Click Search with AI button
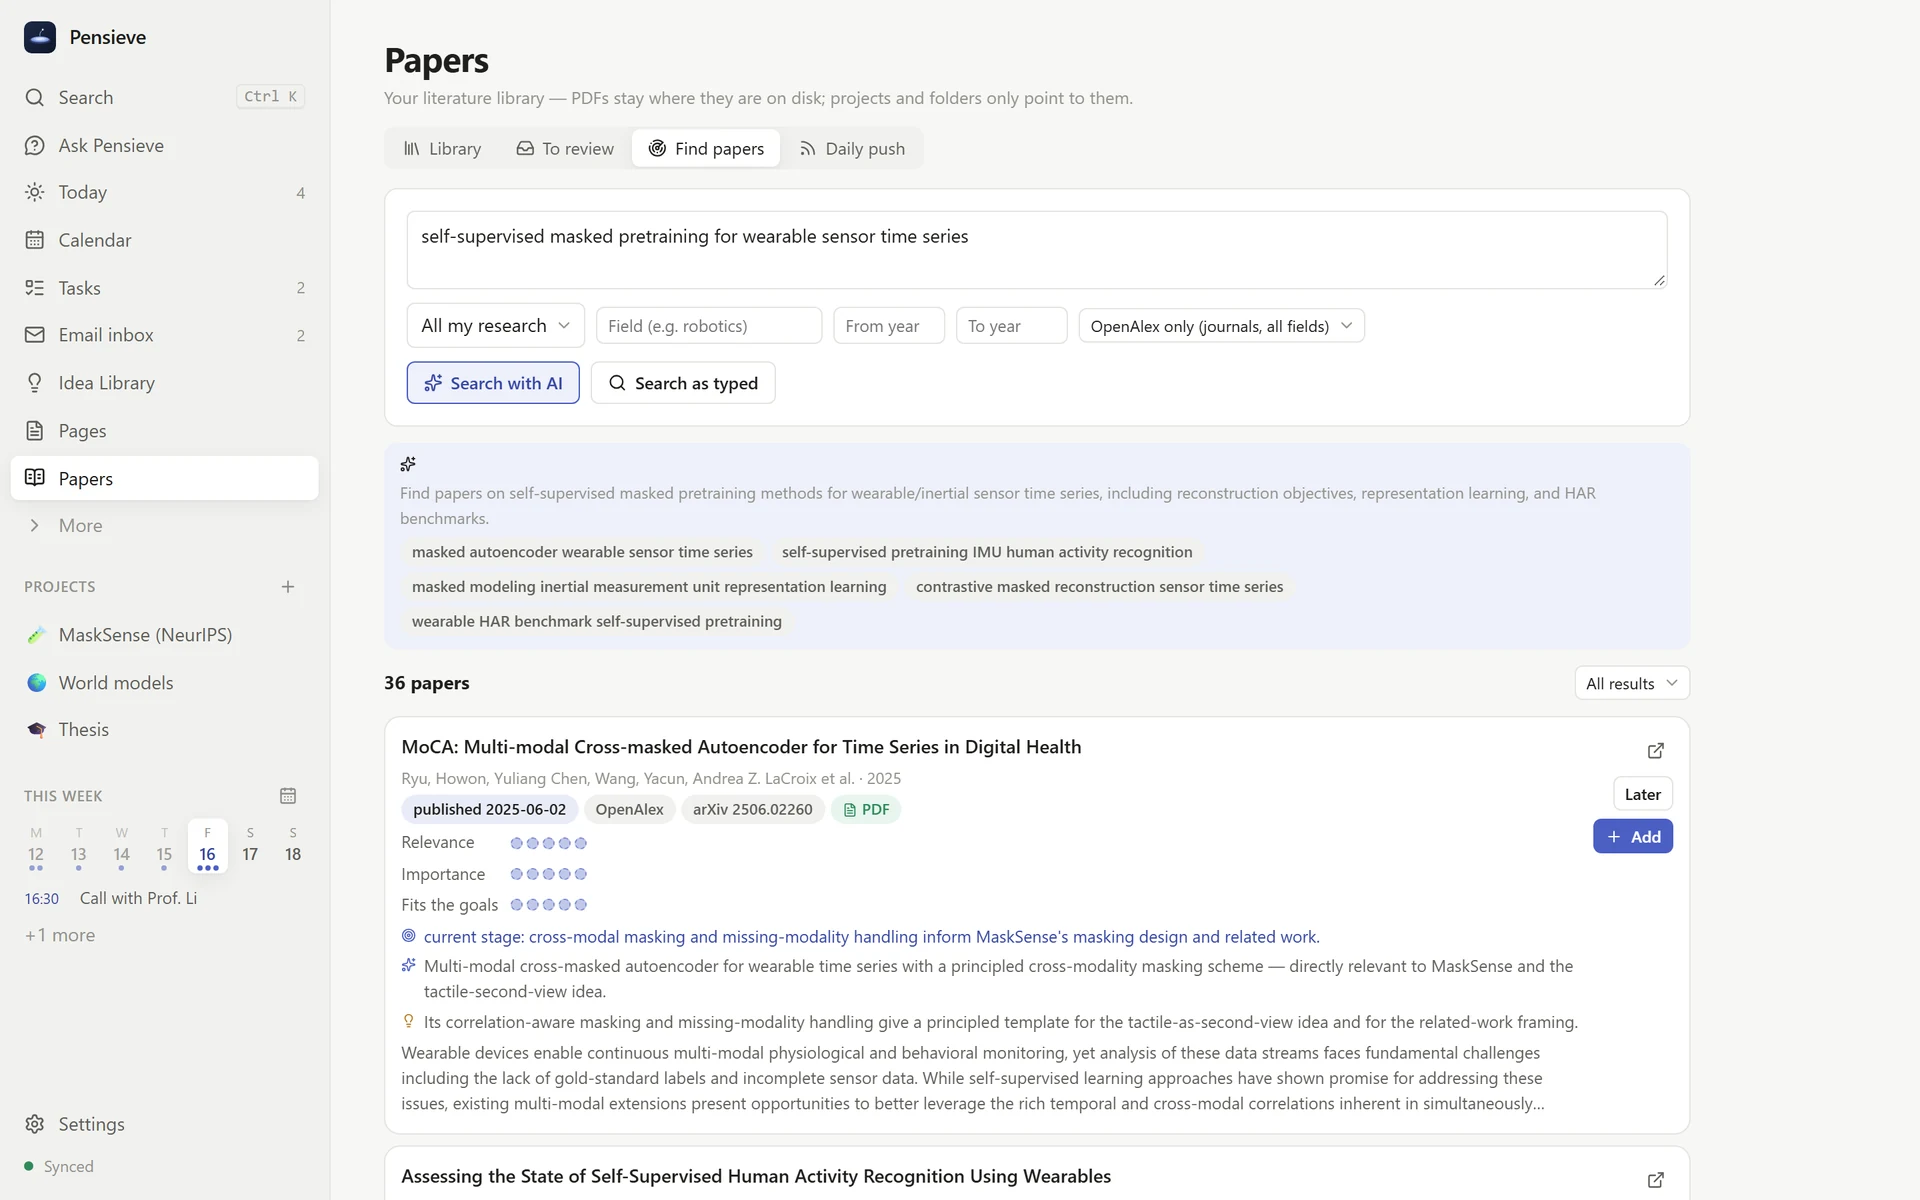1920x1200 pixels. pyautogui.click(x=493, y=383)
